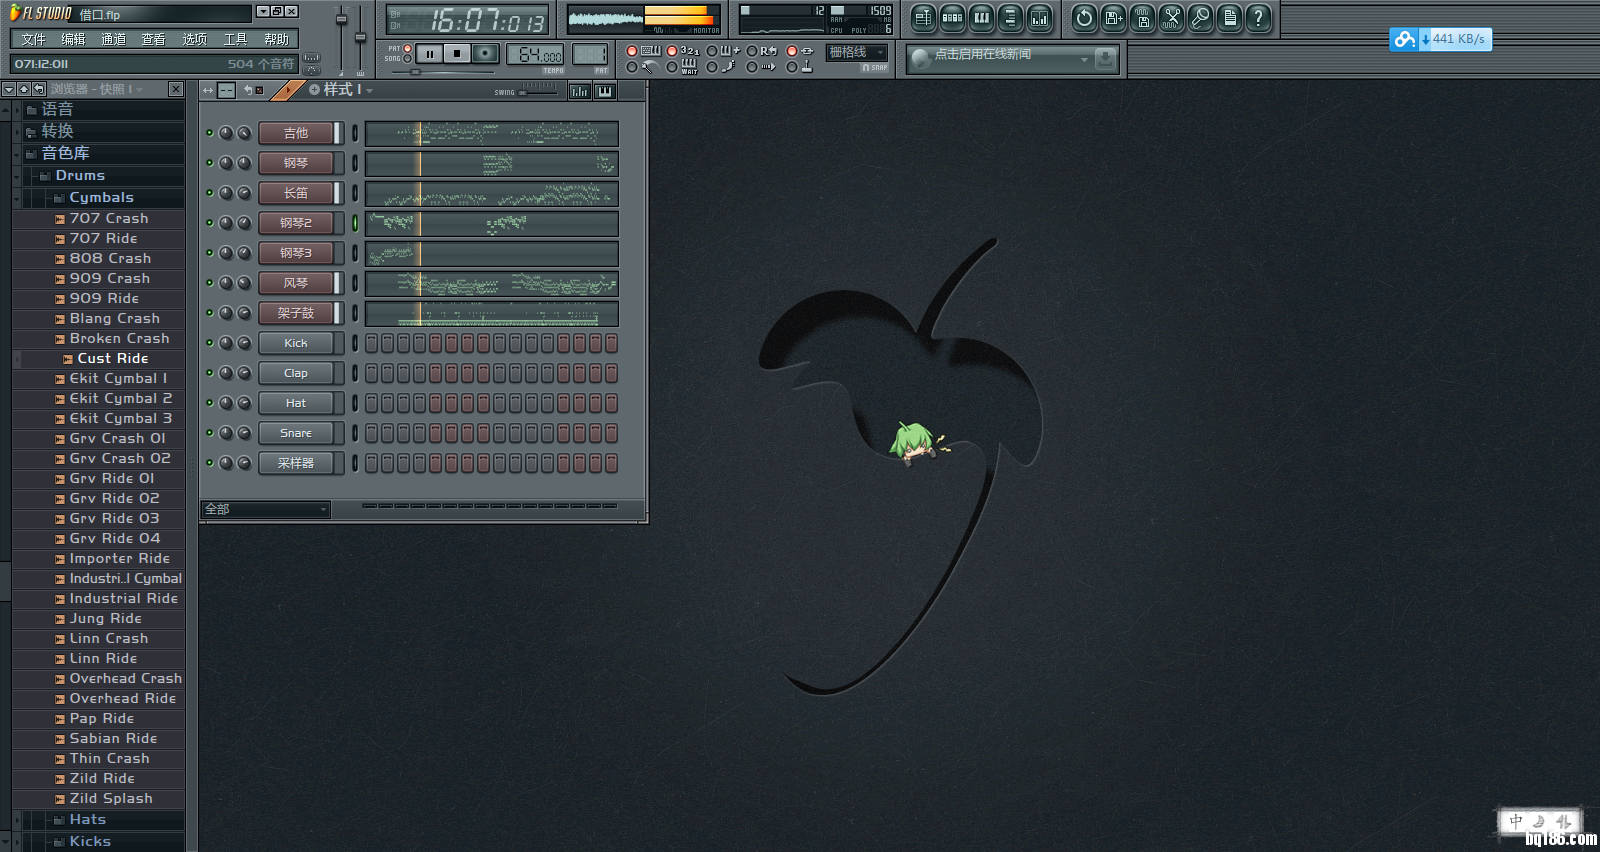Collapse the Cymbals folder
The height and width of the screenshot is (852, 1600).
16,198
